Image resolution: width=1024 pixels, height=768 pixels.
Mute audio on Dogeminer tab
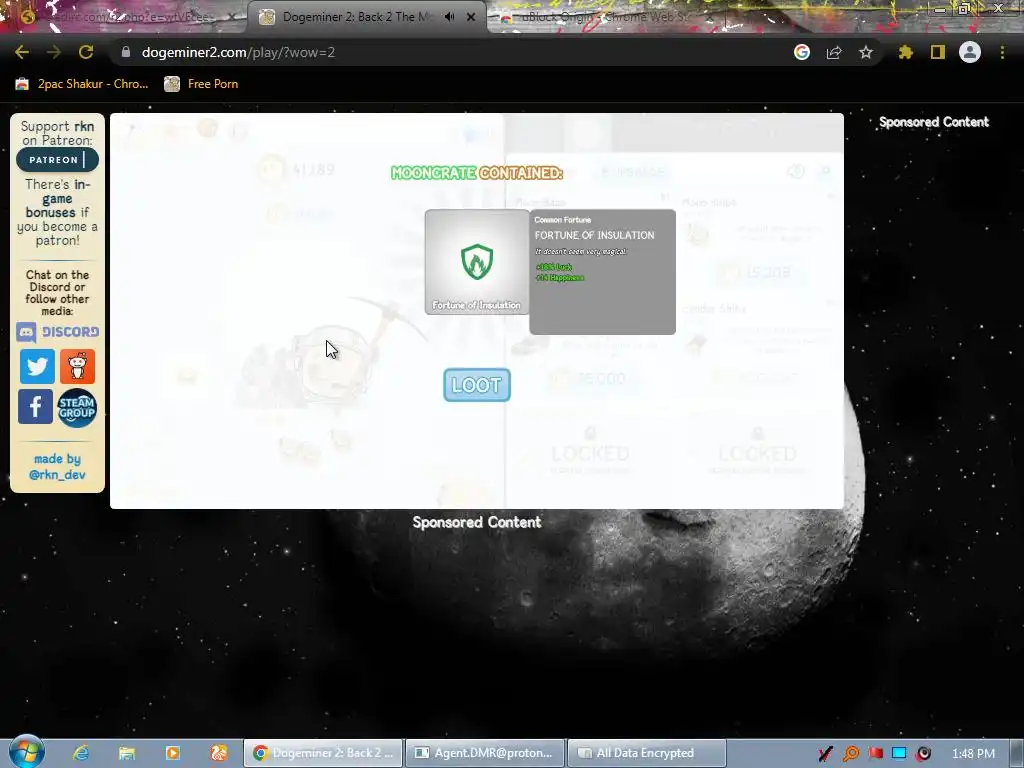coord(449,17)
